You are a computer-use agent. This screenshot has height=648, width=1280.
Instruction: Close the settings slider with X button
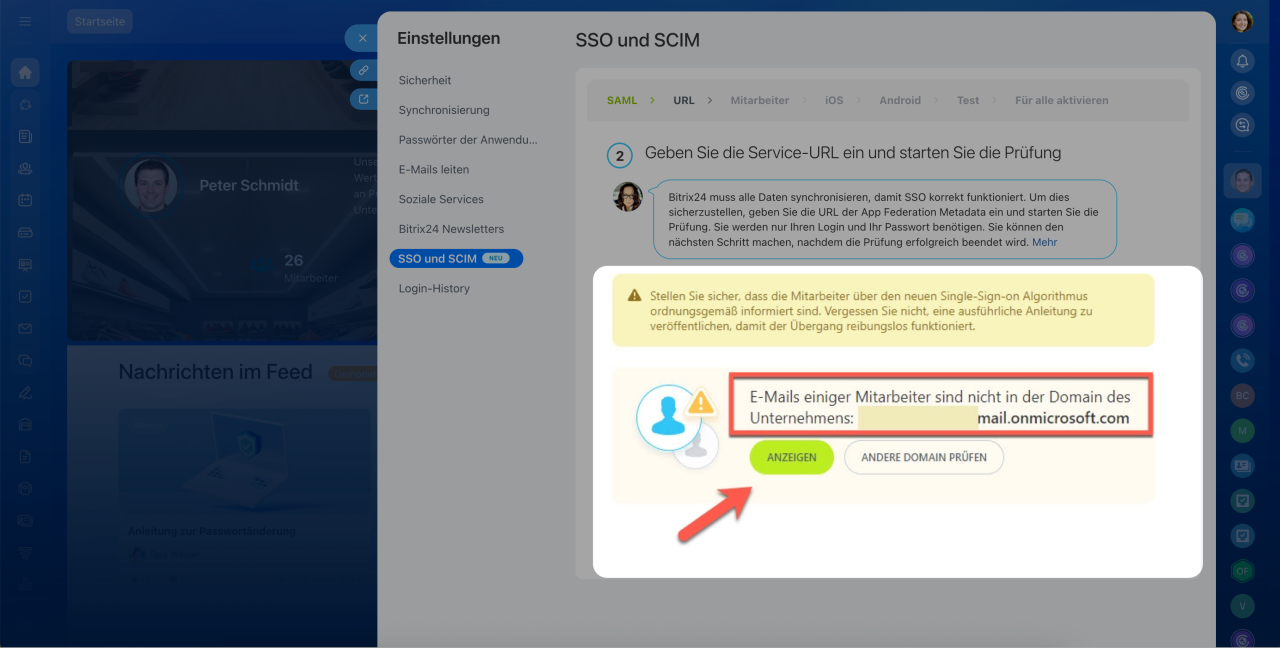pos(362,38)
